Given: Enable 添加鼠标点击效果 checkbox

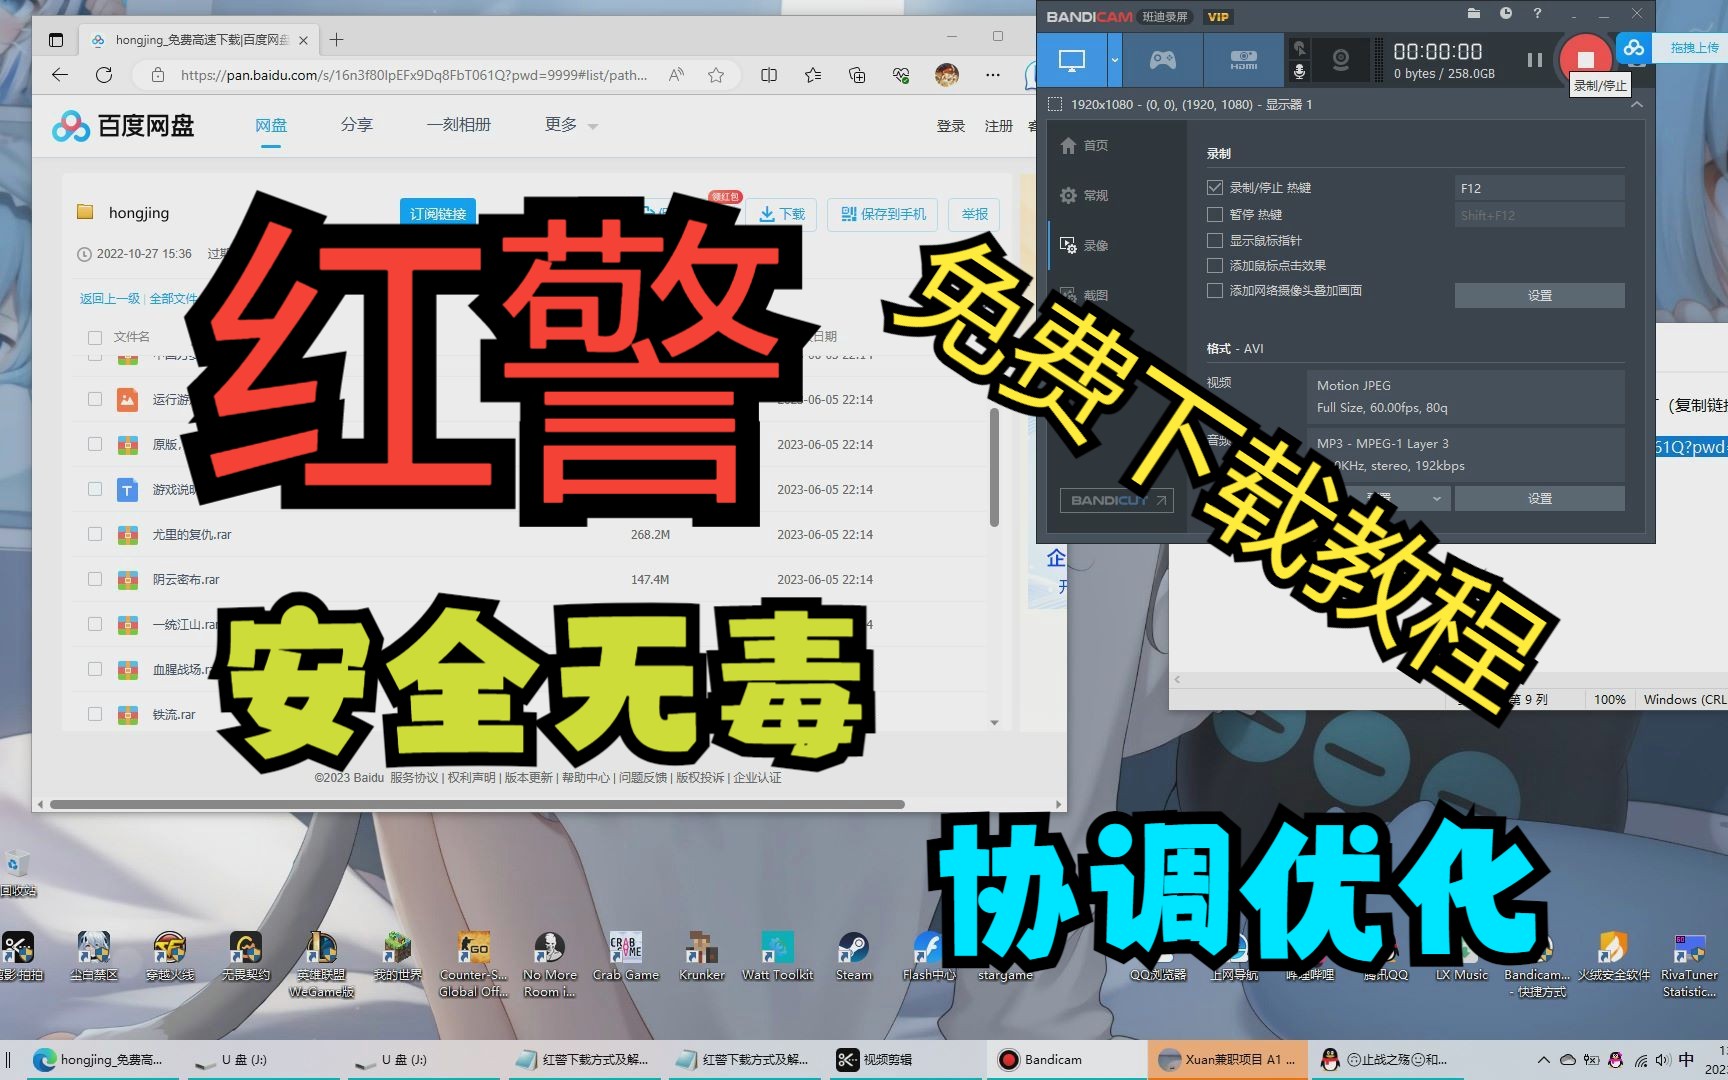Looking at the screenshot, I should tap(1215, 265).
